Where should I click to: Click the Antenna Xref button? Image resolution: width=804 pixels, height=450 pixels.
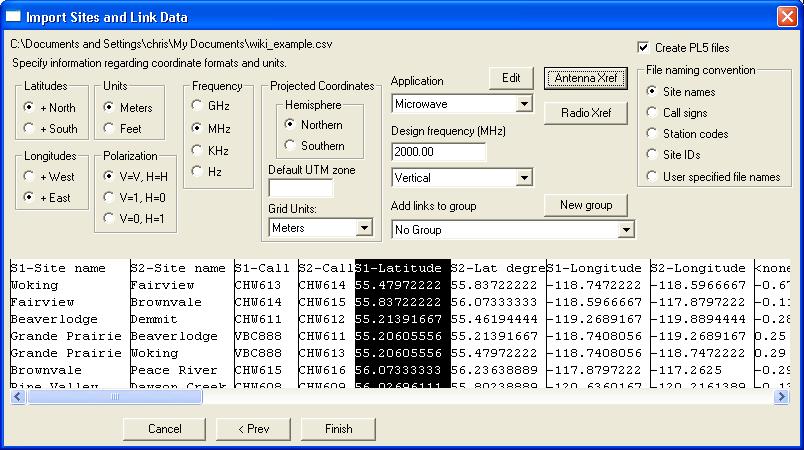point(585,78)
